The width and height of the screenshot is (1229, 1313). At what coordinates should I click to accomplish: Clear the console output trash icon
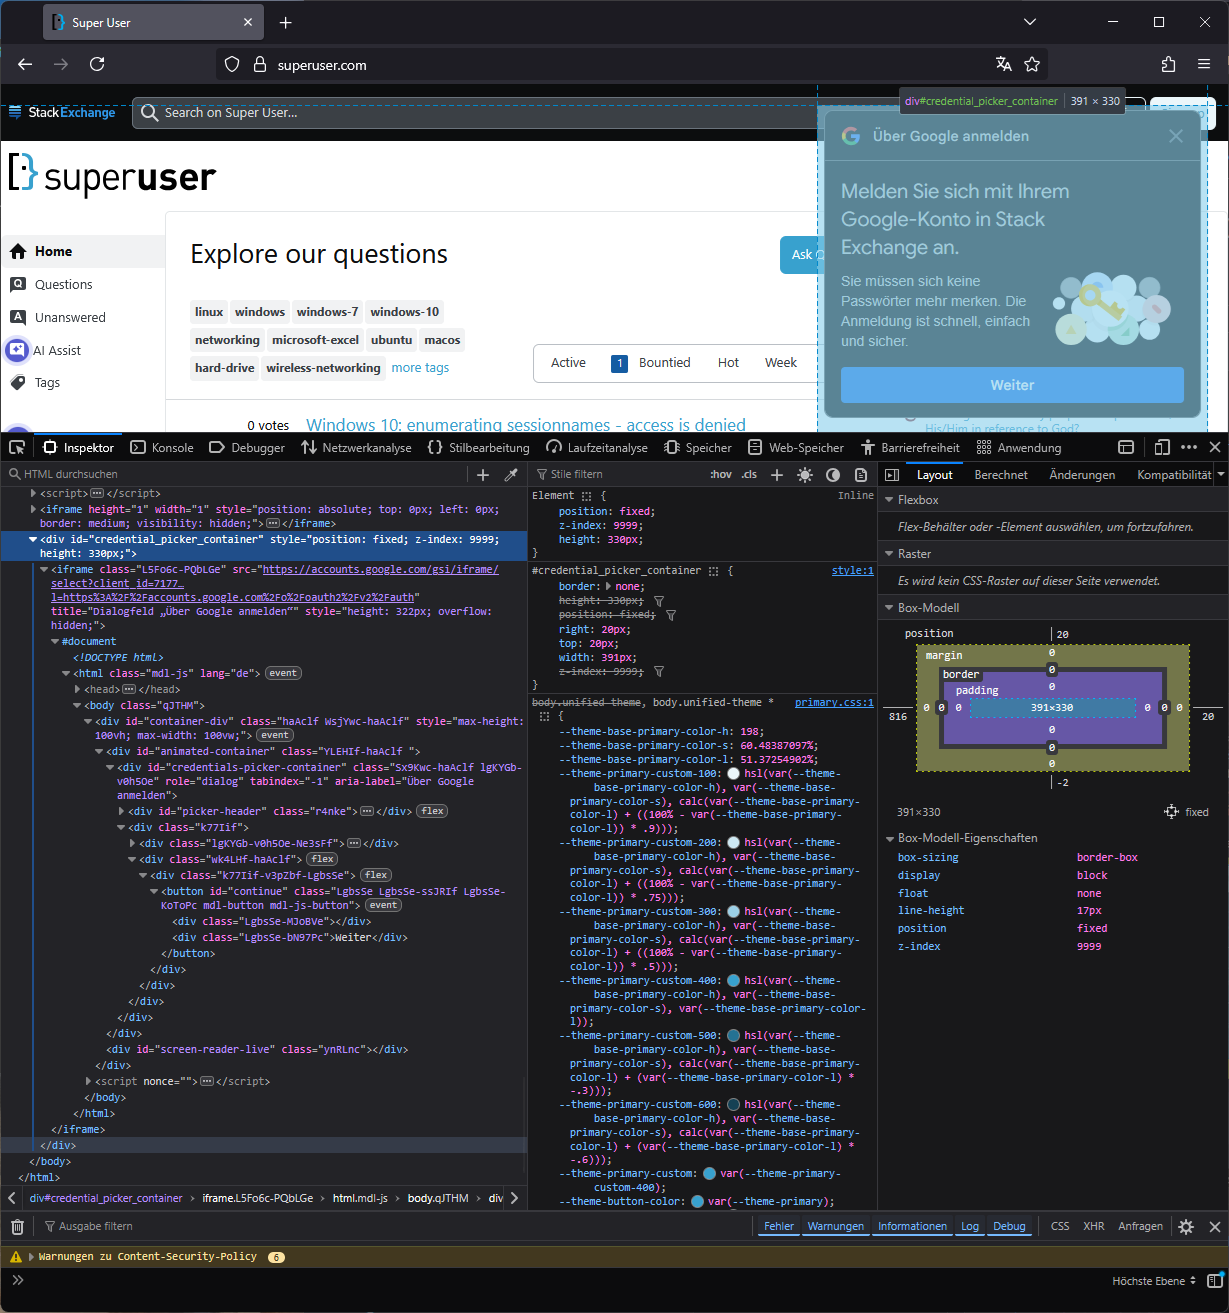pyautogui.click(x=17, y=1226)
